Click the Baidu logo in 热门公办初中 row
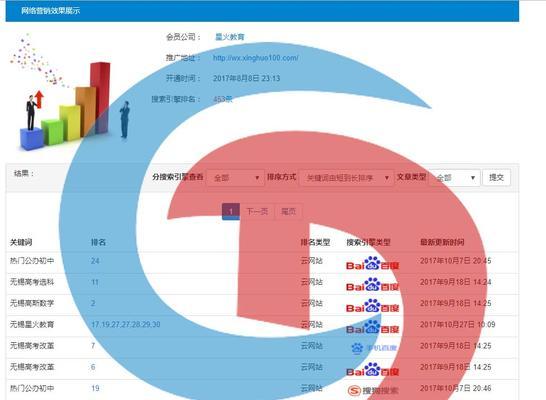Screen dimensions: 546x400 click(x=372, y=264)
